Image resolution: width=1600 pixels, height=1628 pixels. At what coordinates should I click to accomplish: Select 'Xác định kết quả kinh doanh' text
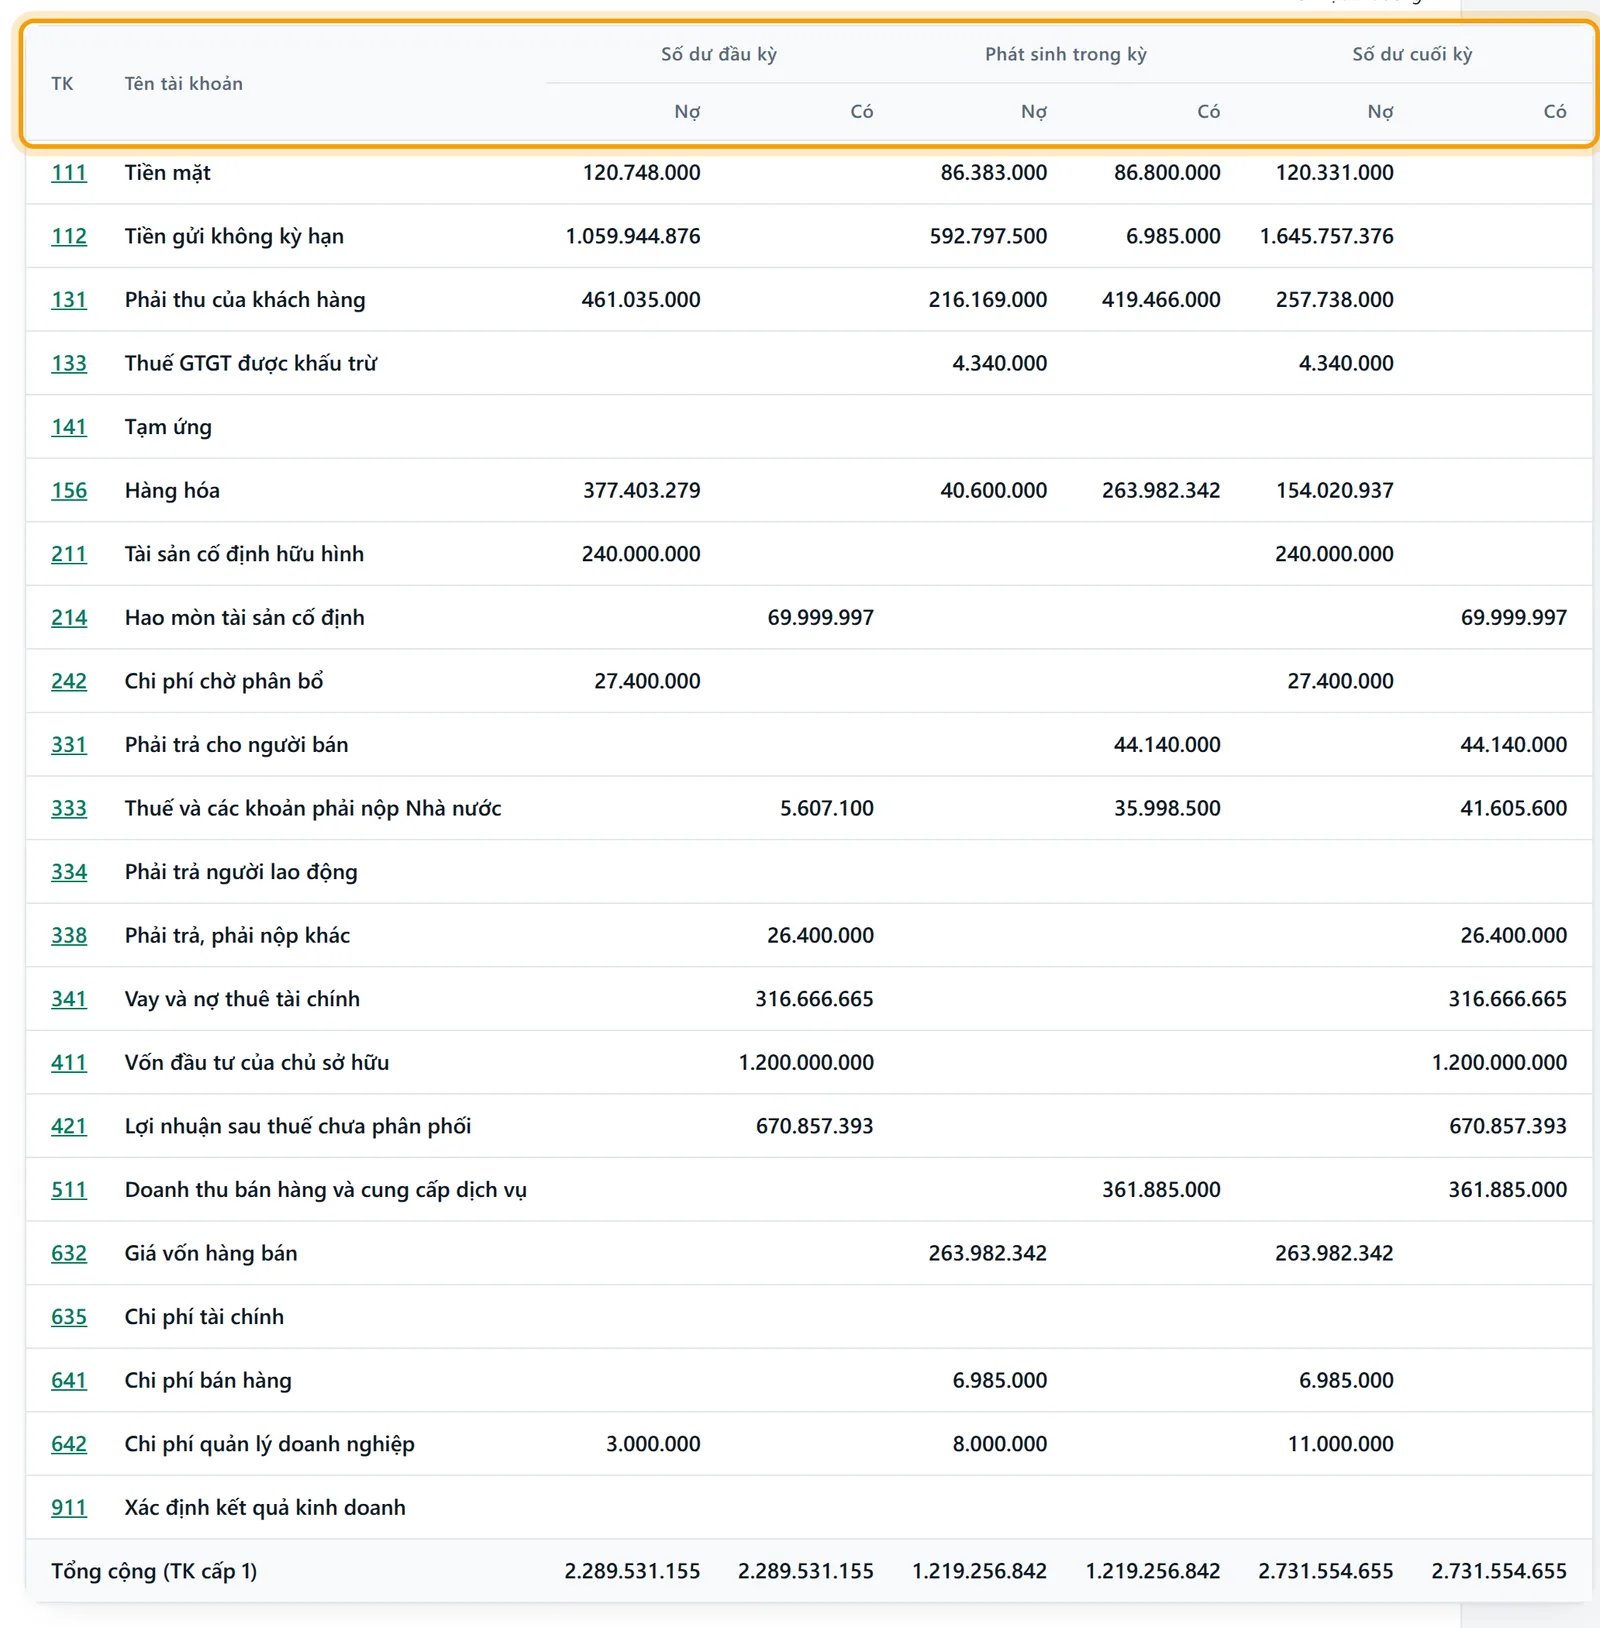[265, 1508]
